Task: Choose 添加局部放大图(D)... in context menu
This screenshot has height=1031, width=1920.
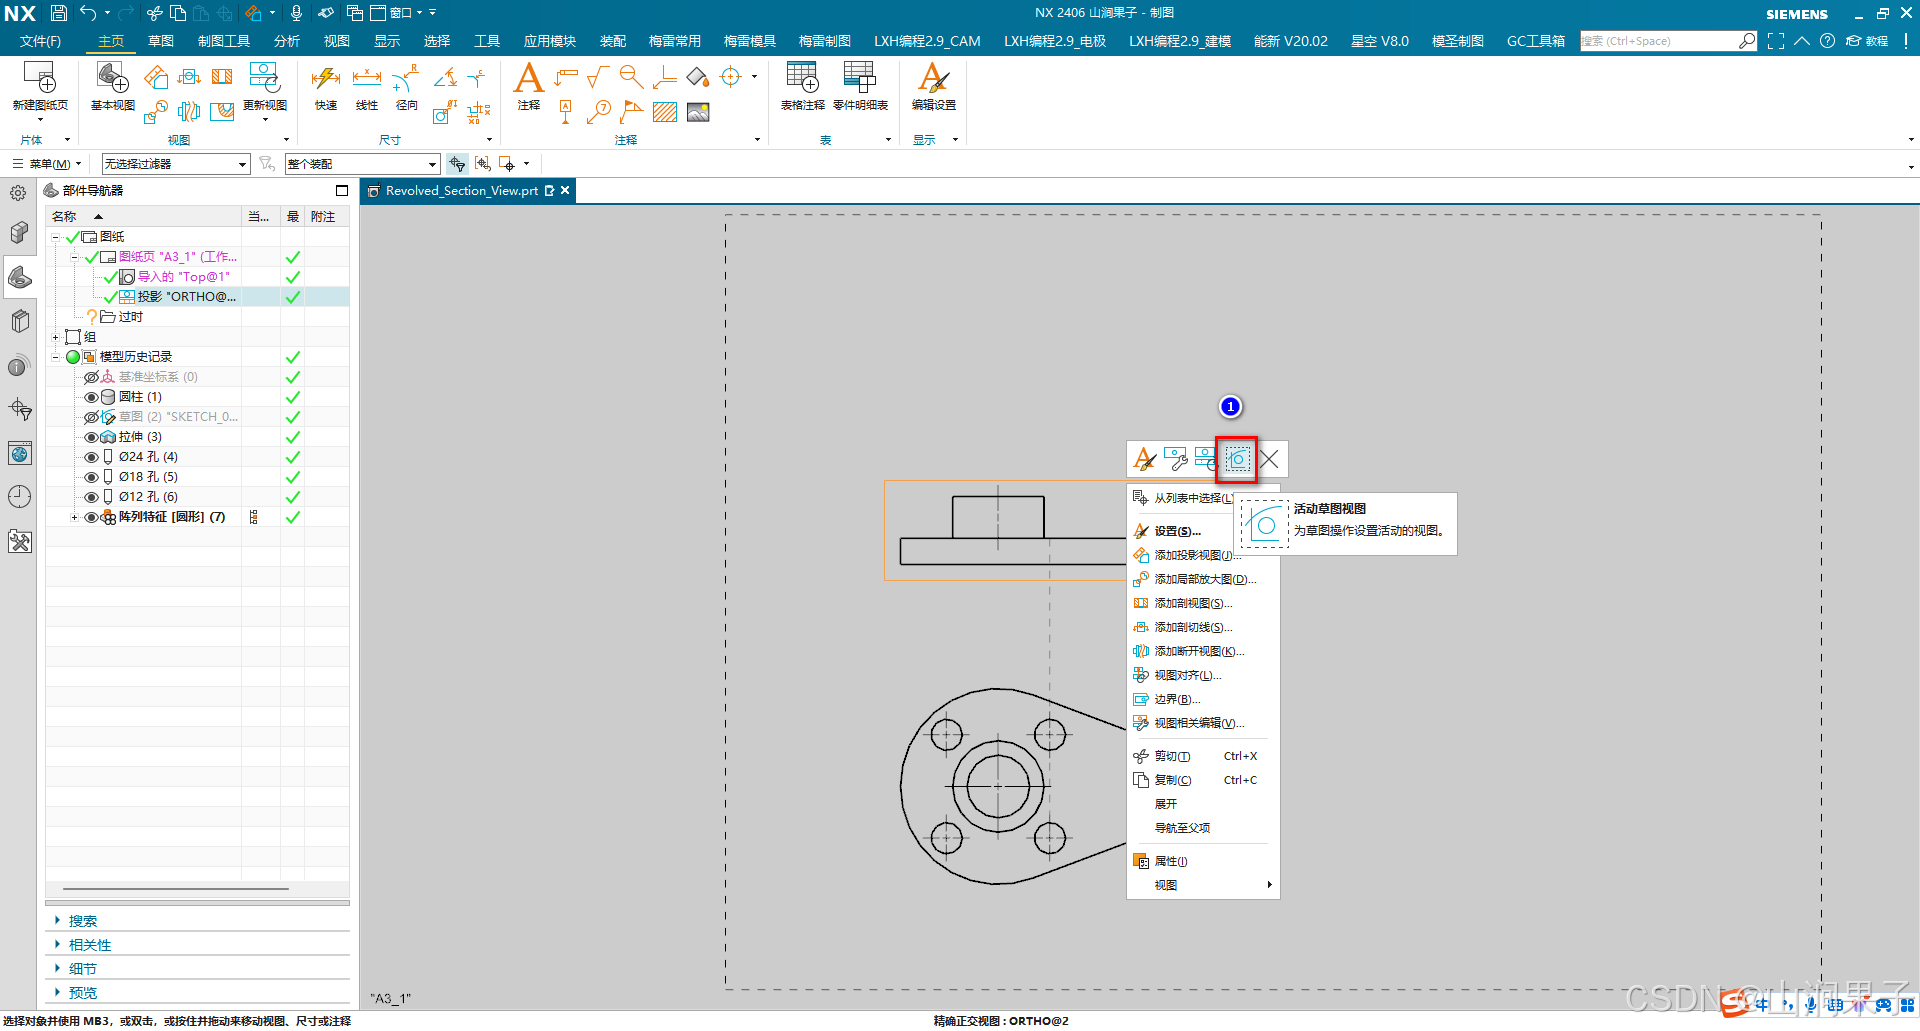Action: (1203, 579)
